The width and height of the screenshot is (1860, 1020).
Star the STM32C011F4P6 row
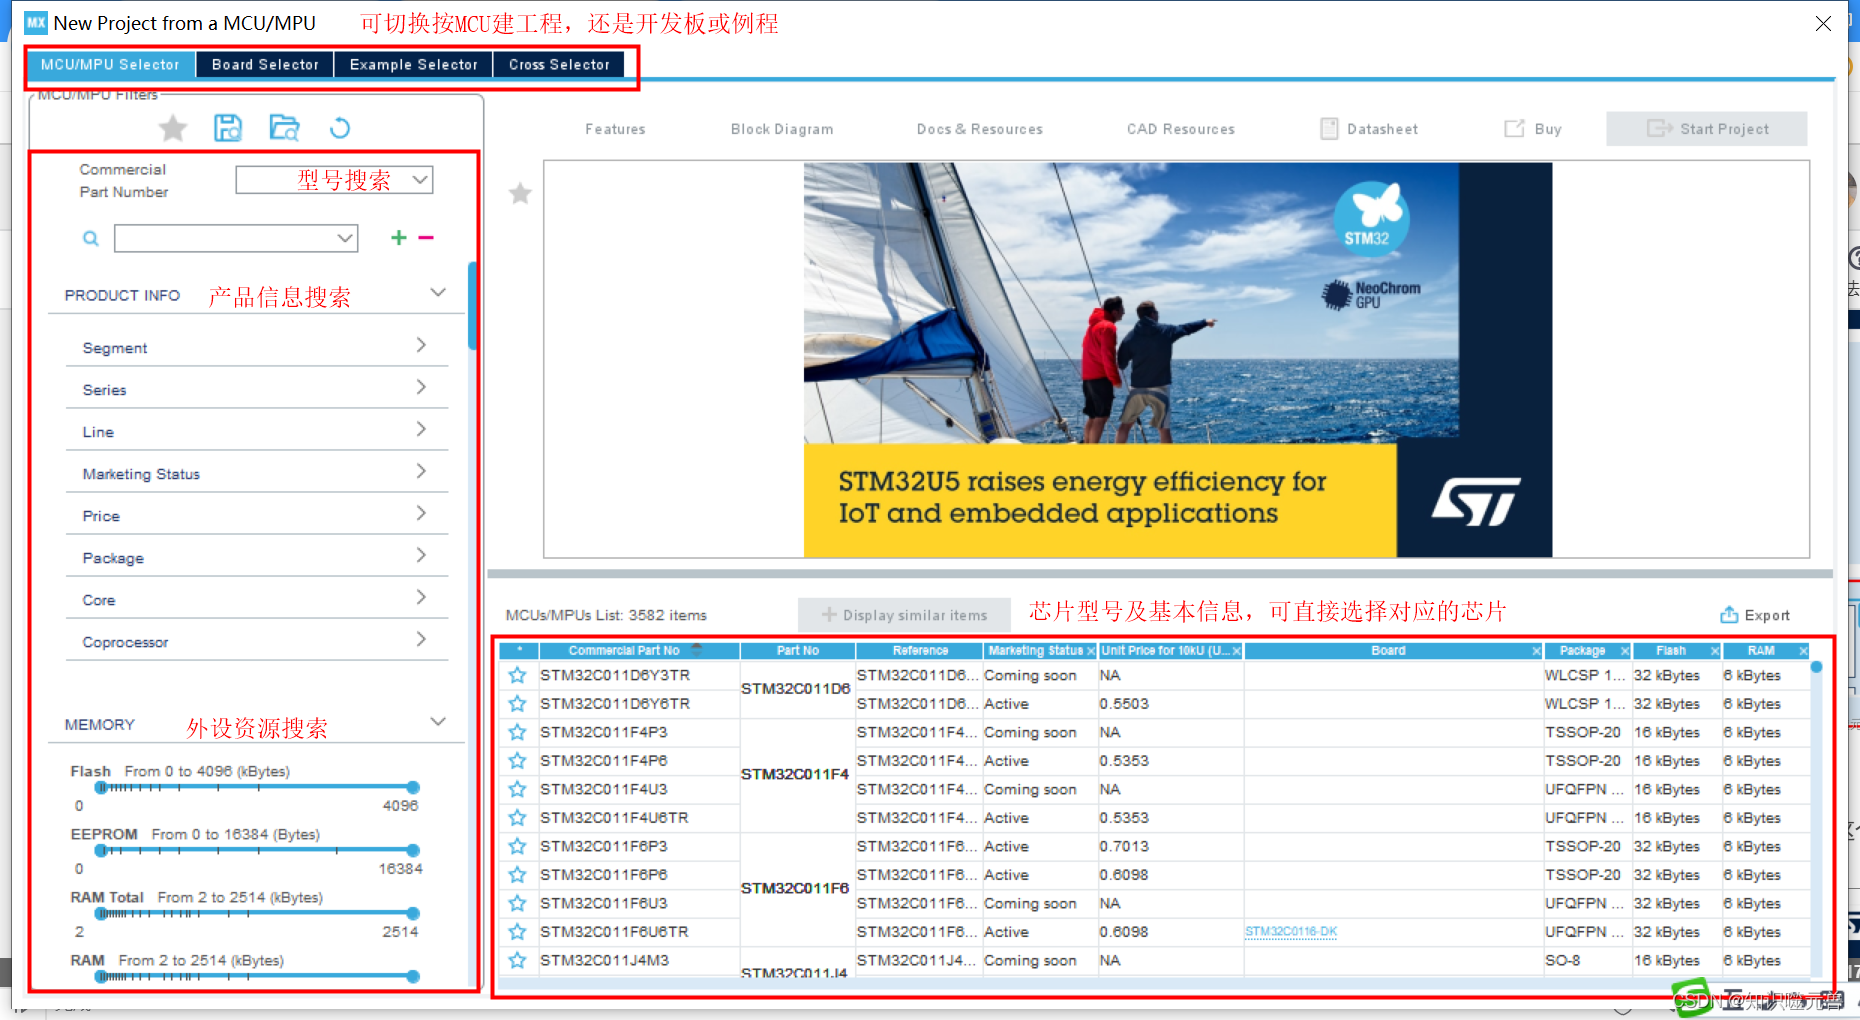click(517, 761)
